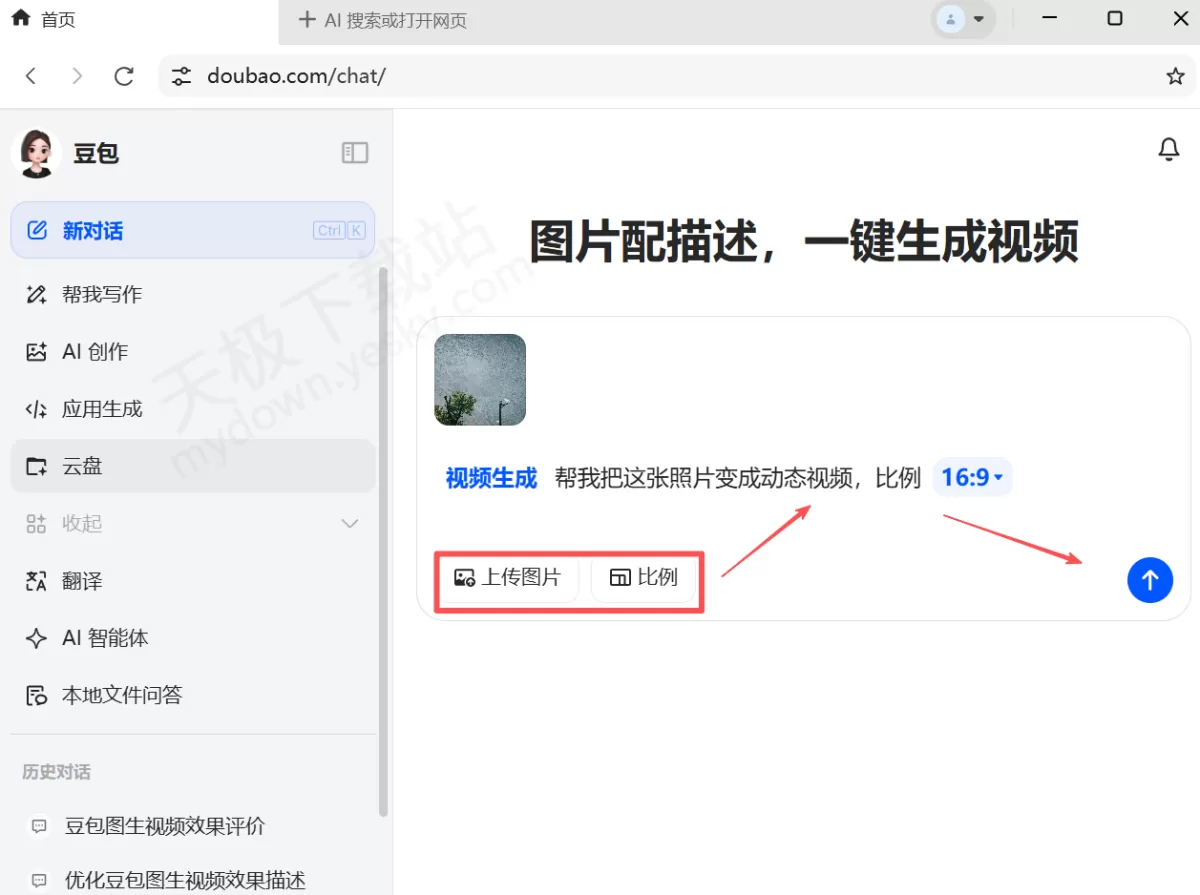Click the 比例 ratio button
The image size is (1200, 895).
[x=644, y=577]
